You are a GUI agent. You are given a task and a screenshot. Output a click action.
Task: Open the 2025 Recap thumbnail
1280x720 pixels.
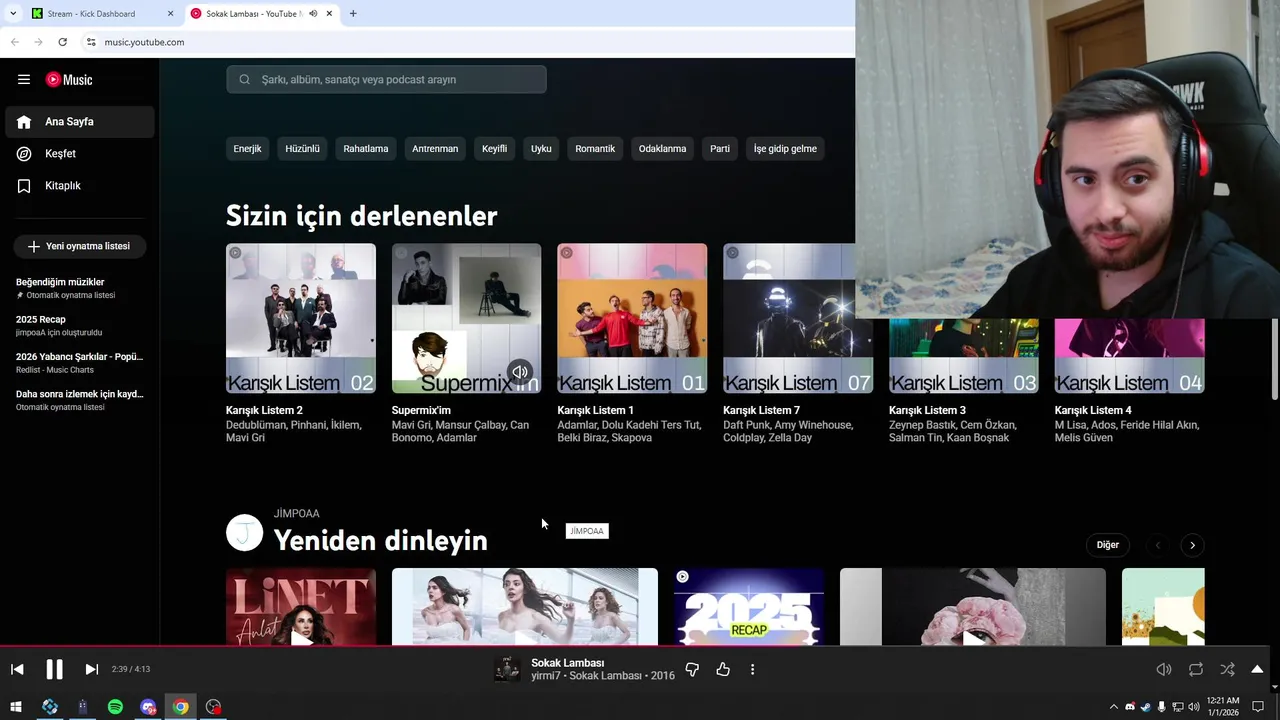[x=749, y=606]
